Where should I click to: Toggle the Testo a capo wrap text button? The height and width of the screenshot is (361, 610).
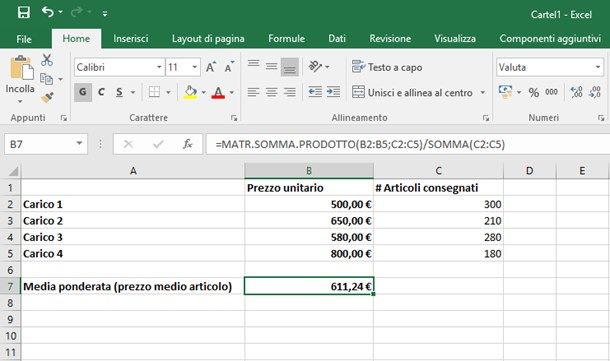pyautogui.click(x=387, y=67)
